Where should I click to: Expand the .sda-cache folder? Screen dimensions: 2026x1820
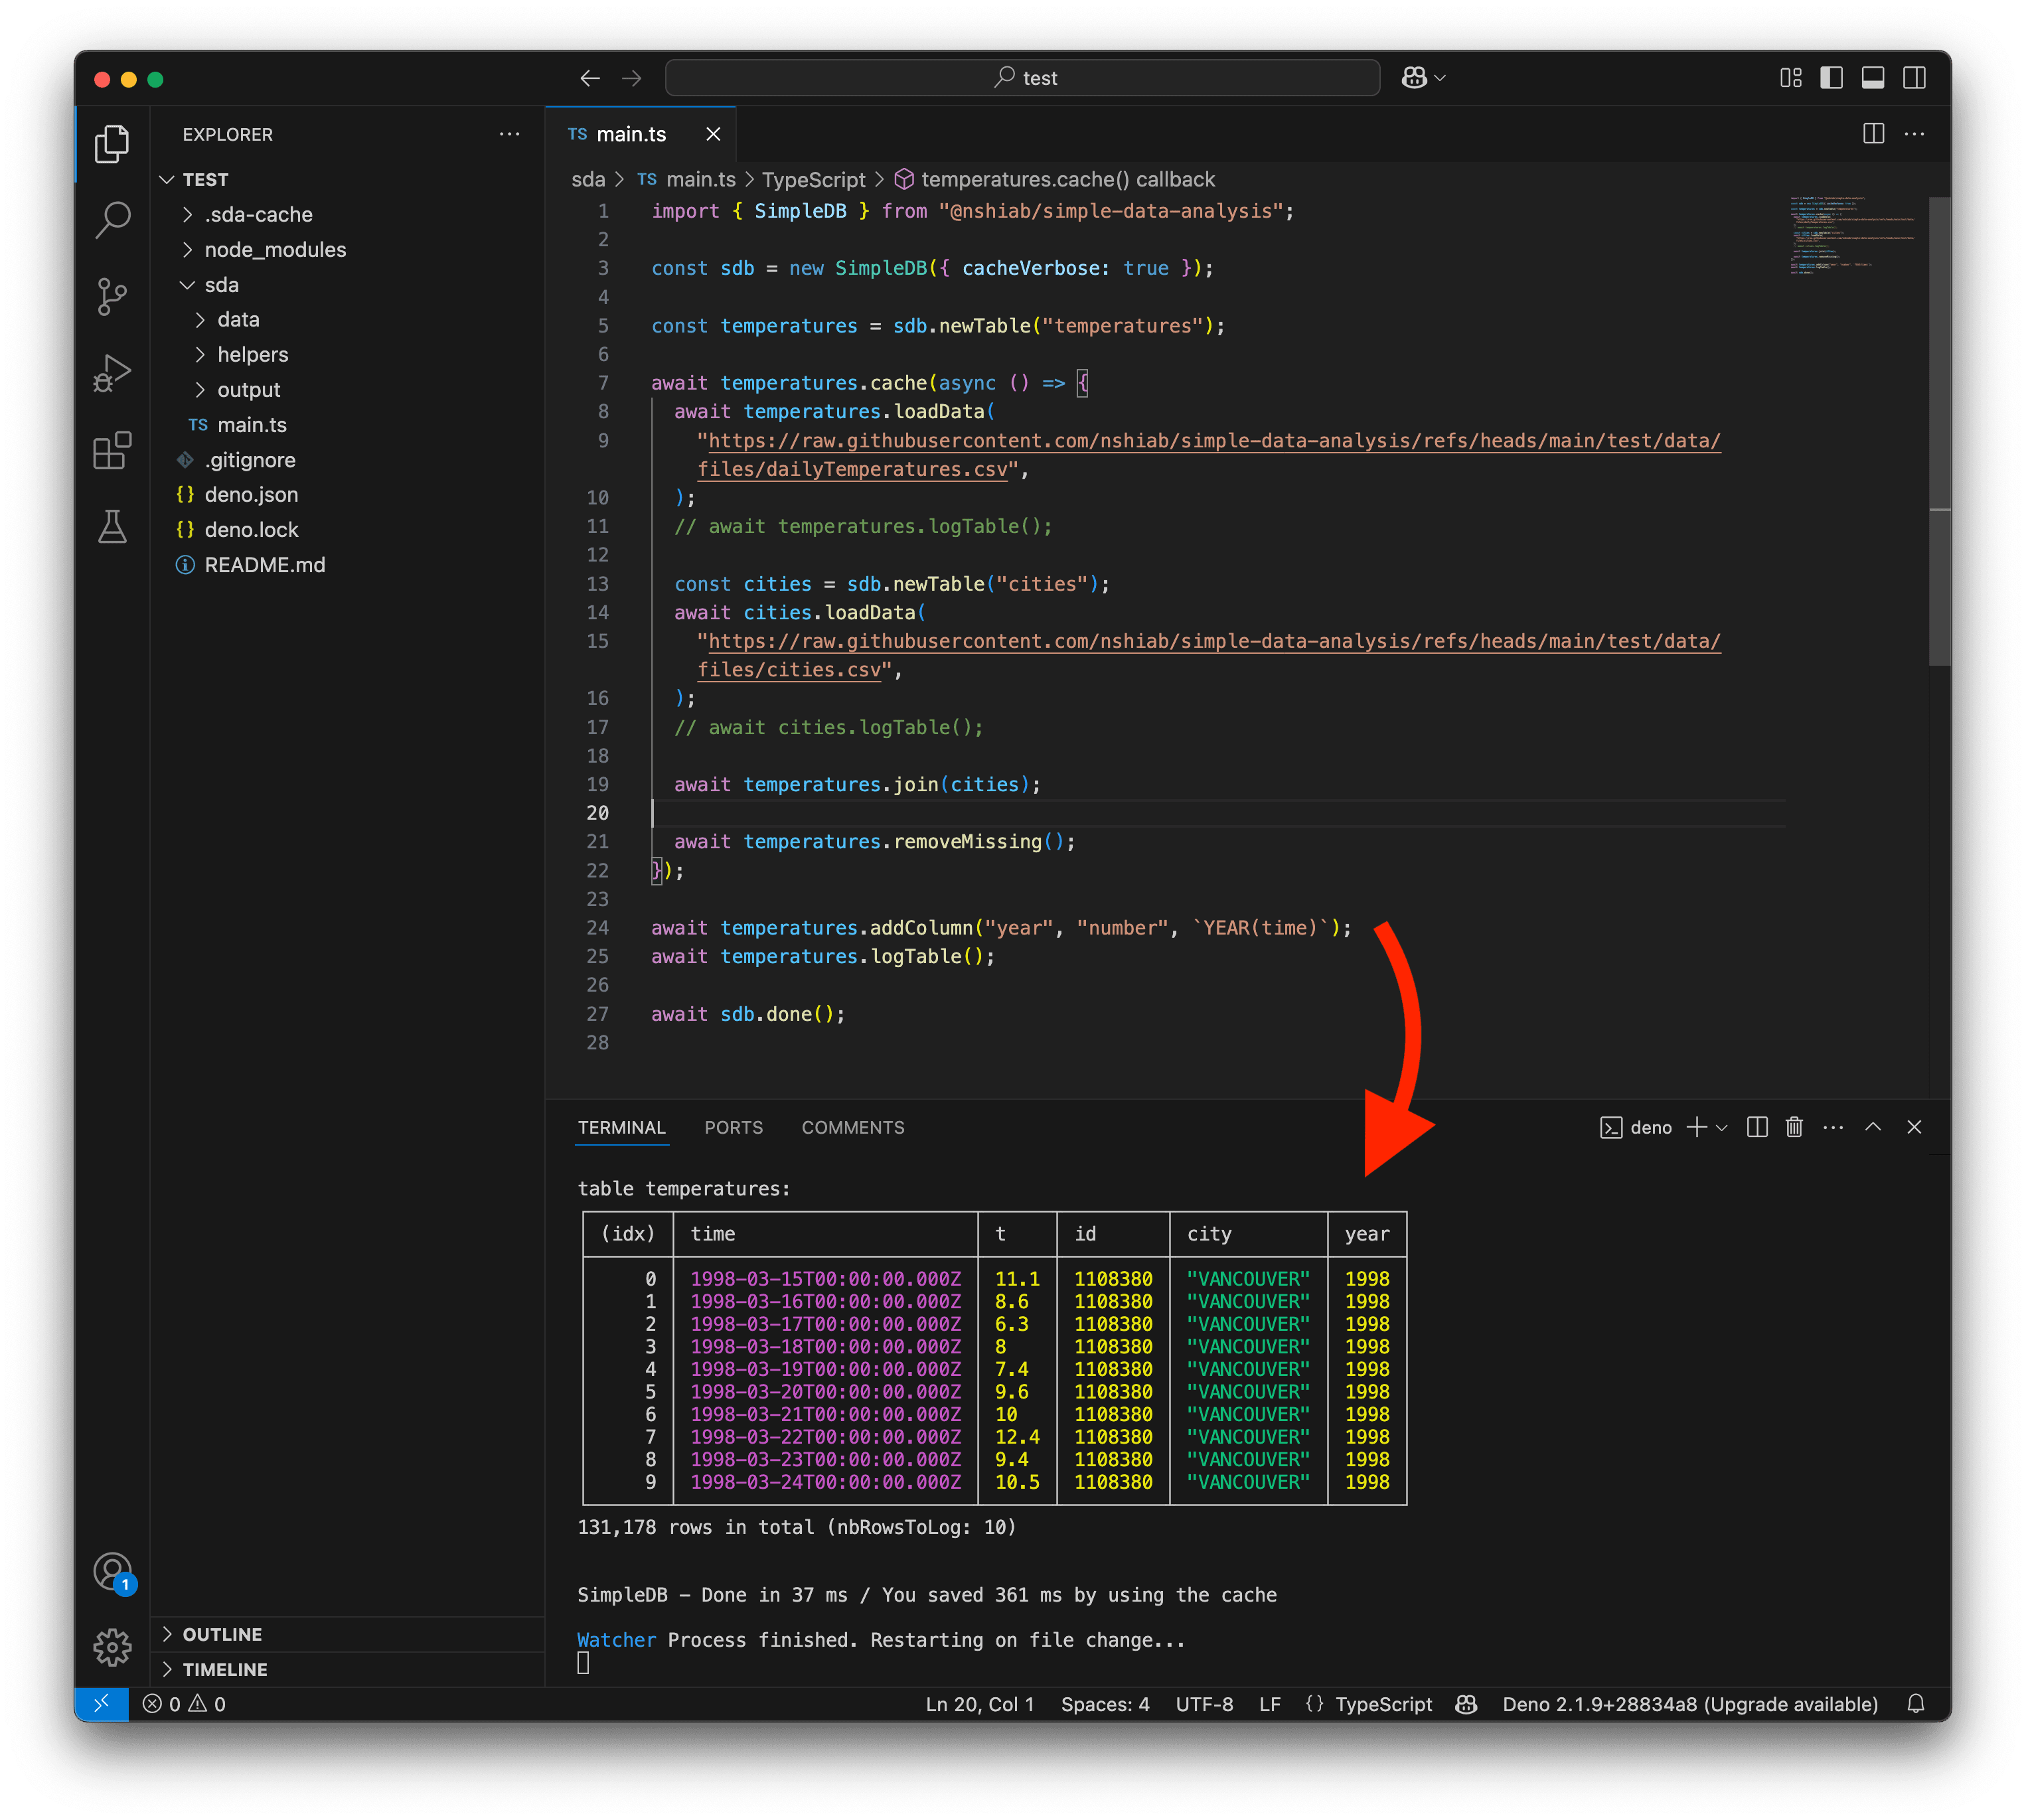[x=347, y=214]
